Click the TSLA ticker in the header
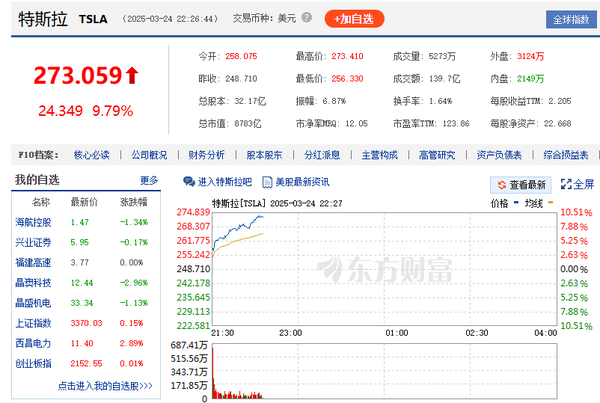The width and height of the screenshot is (600, 403). pyautogui.click(x=93, y=19)
